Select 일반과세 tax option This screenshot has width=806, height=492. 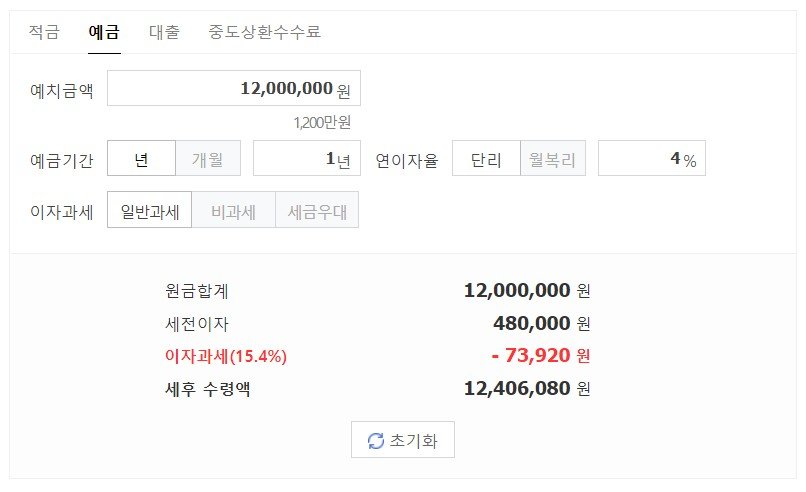pyautogui.click(x=150, y=210)
